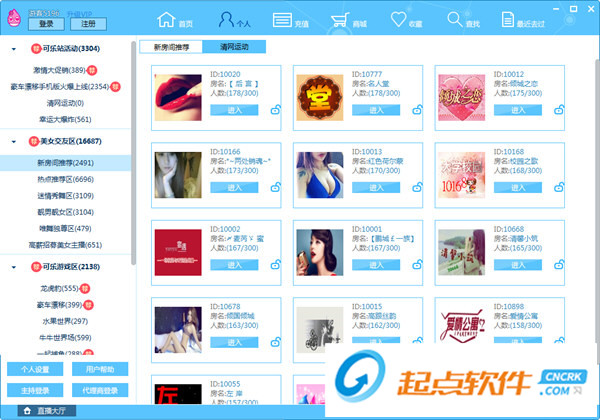Select 高薪招募美女主播(651) in sidebar
The height and width of the screenshot is (420, 600).
[65, 245]
